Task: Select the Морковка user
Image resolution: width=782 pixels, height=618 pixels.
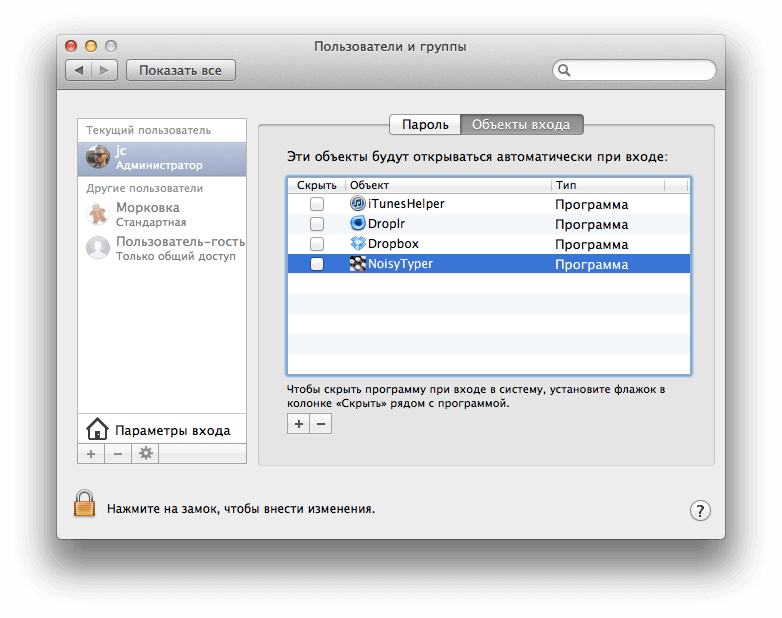Action: pyautogui.click(x=162, y=214)
